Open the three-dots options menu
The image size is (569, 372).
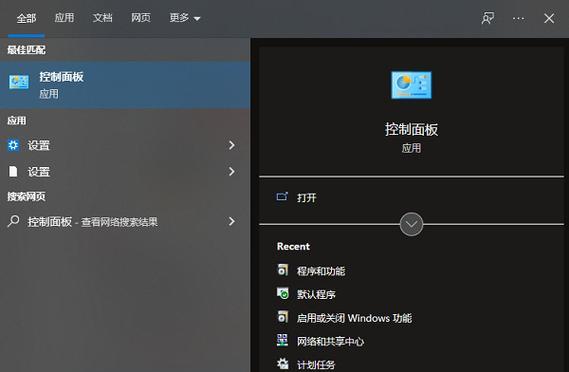point(518,18)
